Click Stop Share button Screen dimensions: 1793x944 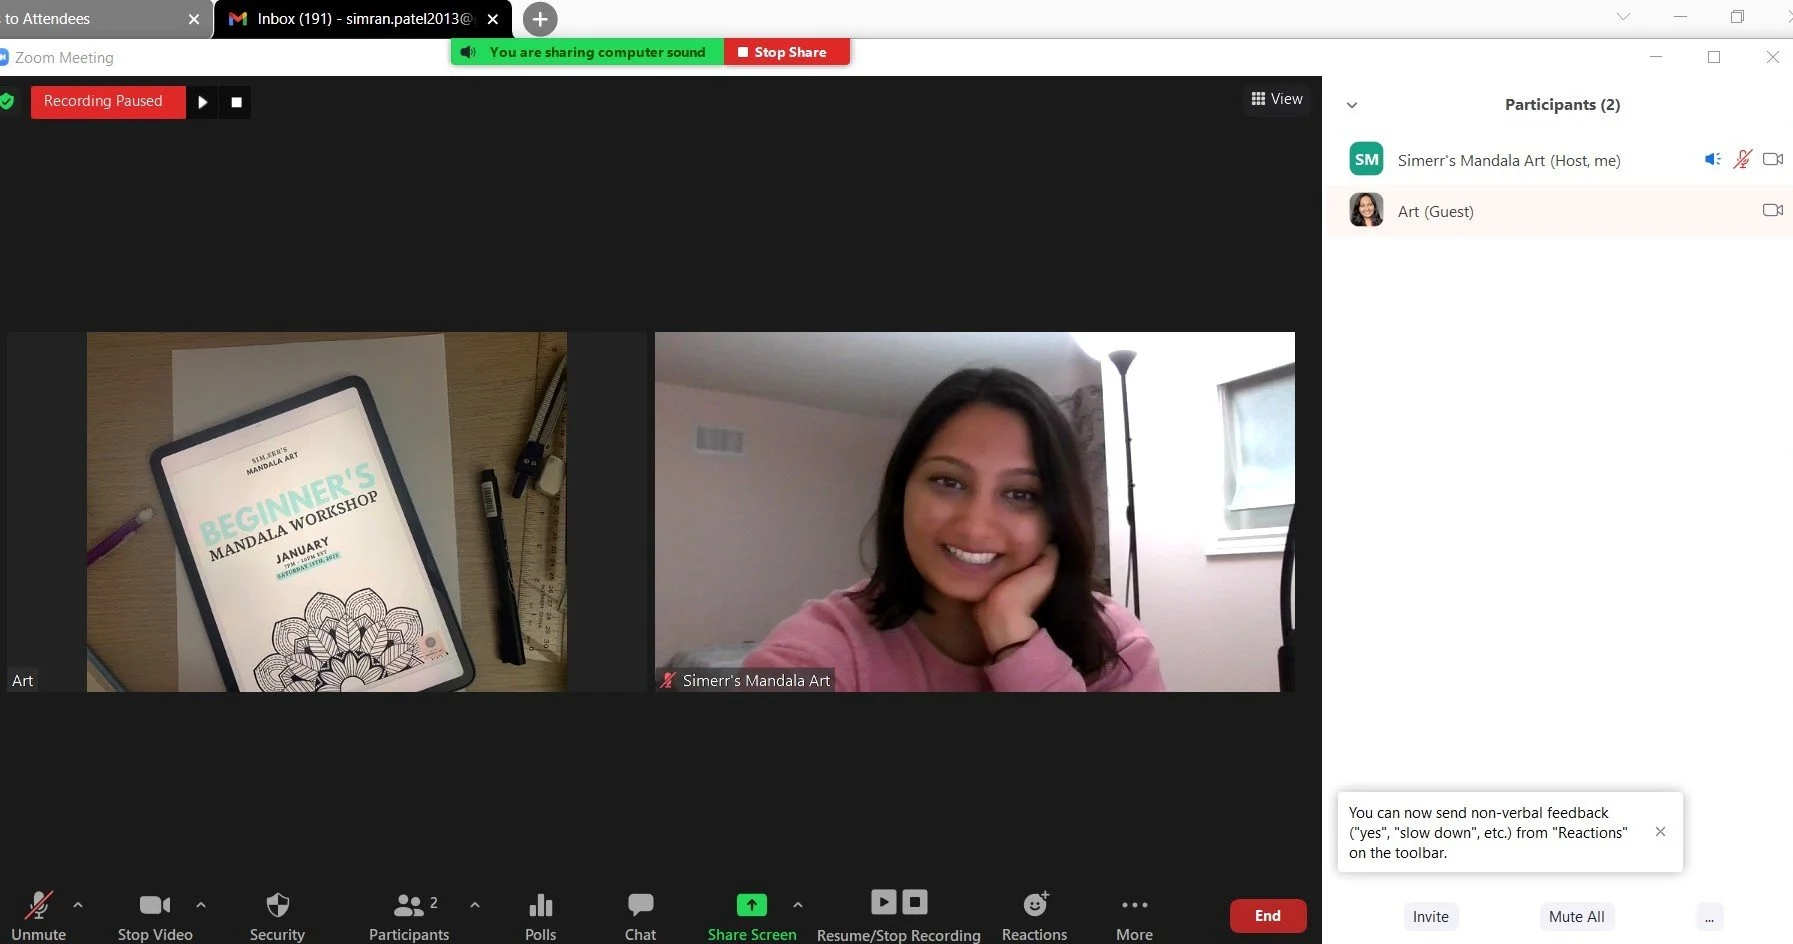tap(787, 52)
